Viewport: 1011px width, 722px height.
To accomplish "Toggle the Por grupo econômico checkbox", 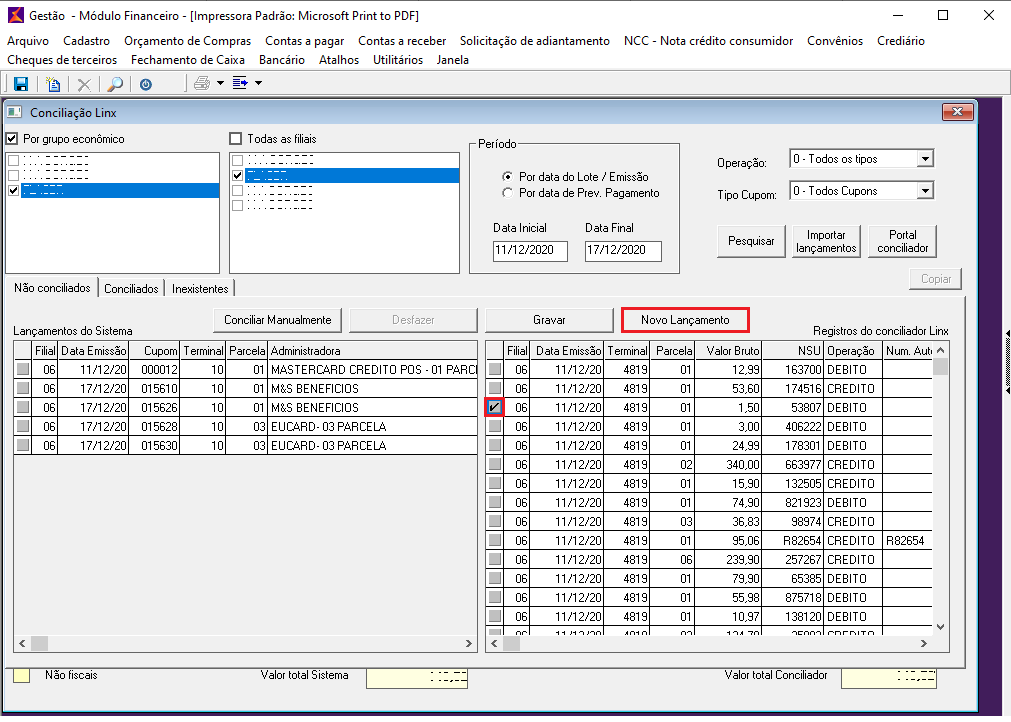I will (13, 139).
